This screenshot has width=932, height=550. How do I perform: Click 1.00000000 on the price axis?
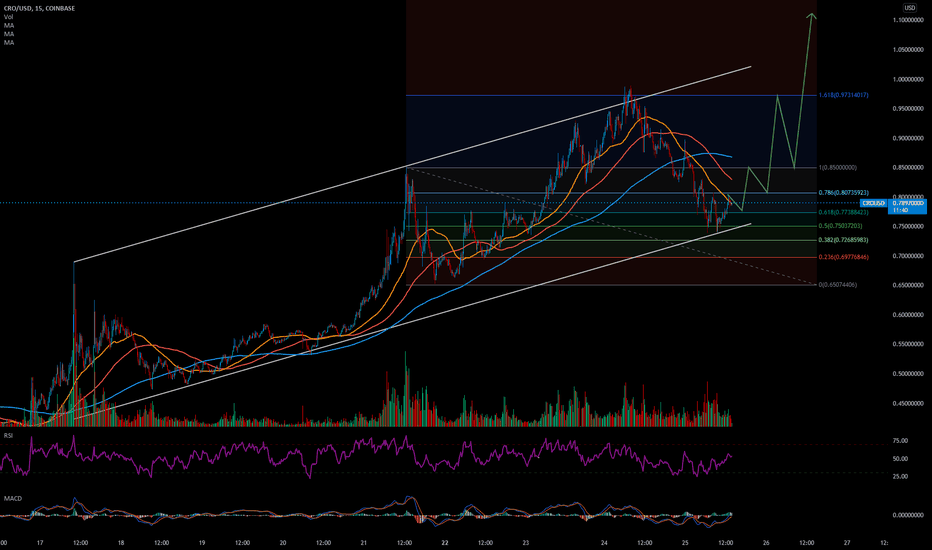[908, 80]
